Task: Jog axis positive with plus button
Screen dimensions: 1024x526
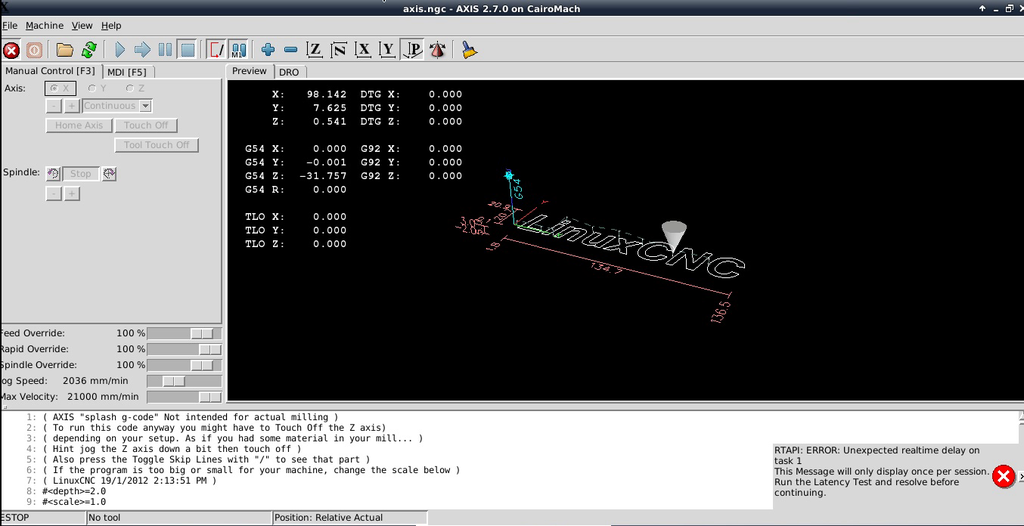Action: click(x=72, y=106)
